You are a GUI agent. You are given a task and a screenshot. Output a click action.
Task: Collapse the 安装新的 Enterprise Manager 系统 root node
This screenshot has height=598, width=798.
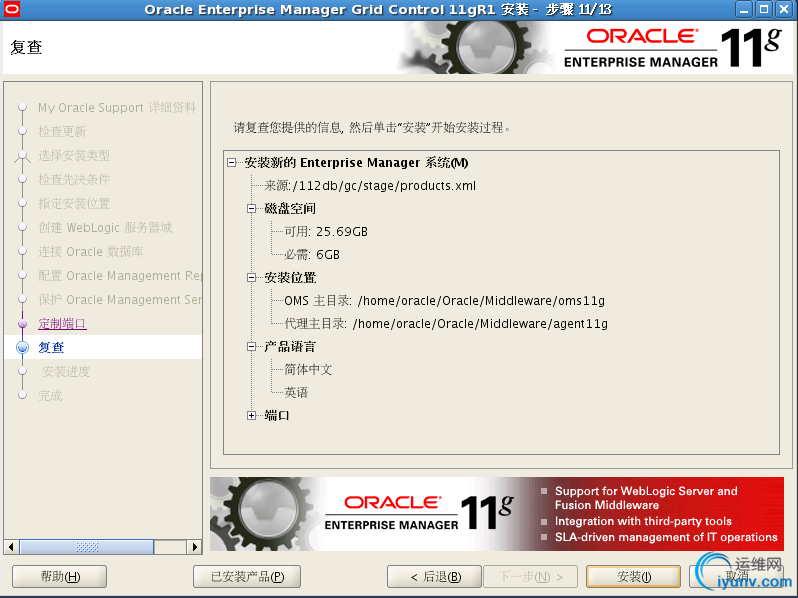point(232,163)
